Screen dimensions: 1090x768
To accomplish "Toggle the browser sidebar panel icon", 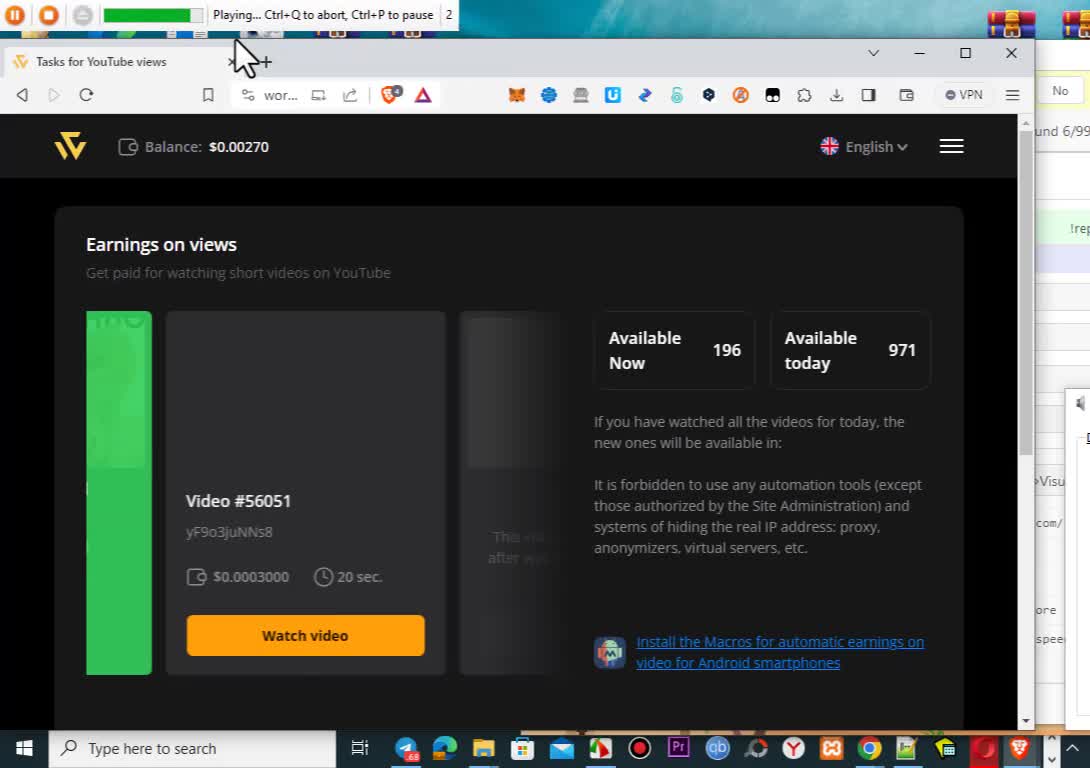I will (x=868, y=95).
